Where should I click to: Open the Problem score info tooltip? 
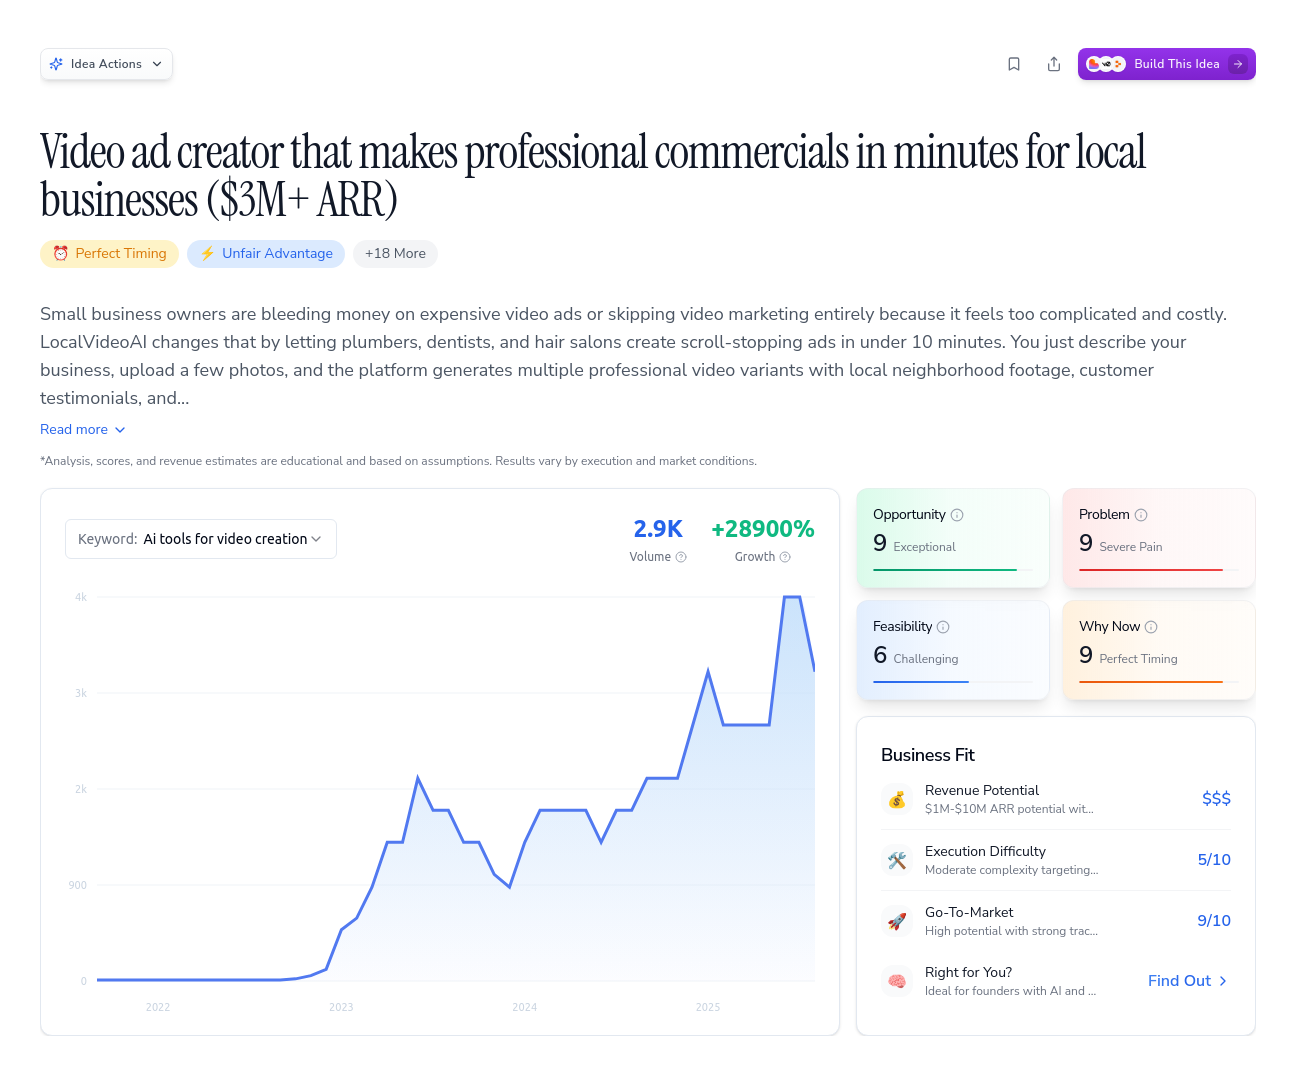click(1141, 514)
